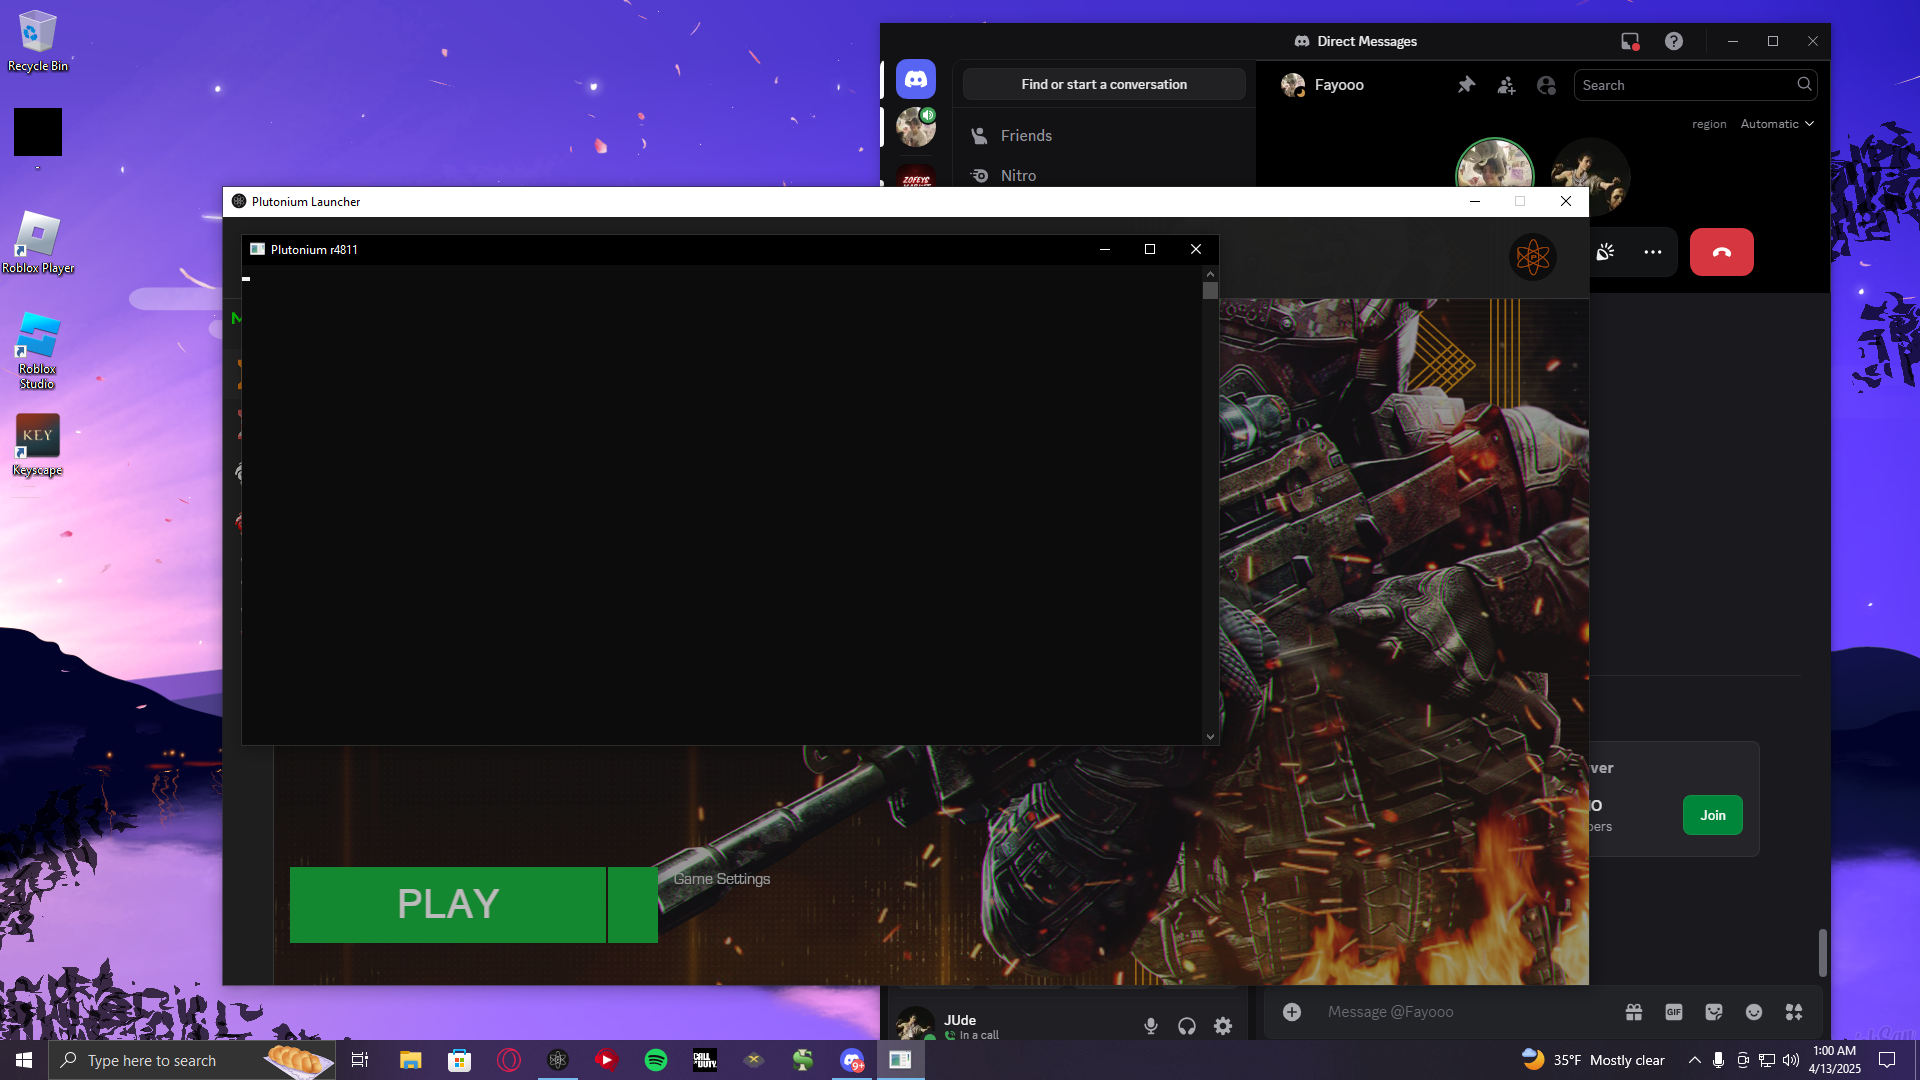Open File Explorer from the taskbar

[x=410, y=1060]
